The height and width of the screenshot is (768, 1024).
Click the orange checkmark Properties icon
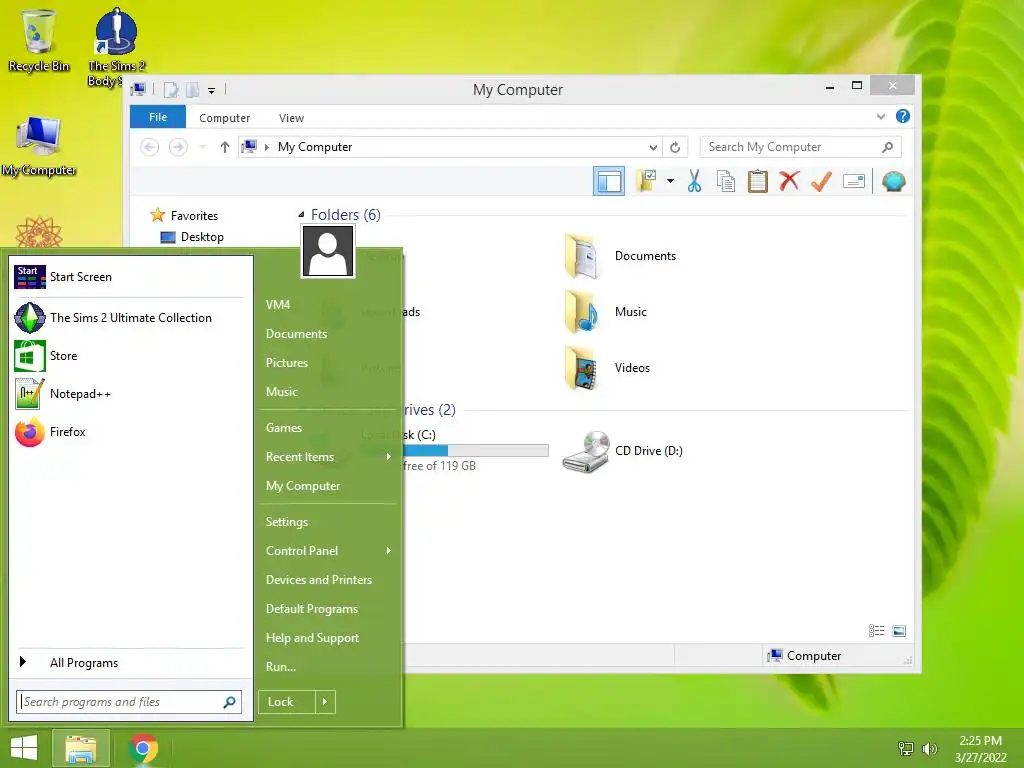pyautogui.click(x=821, y=181)
